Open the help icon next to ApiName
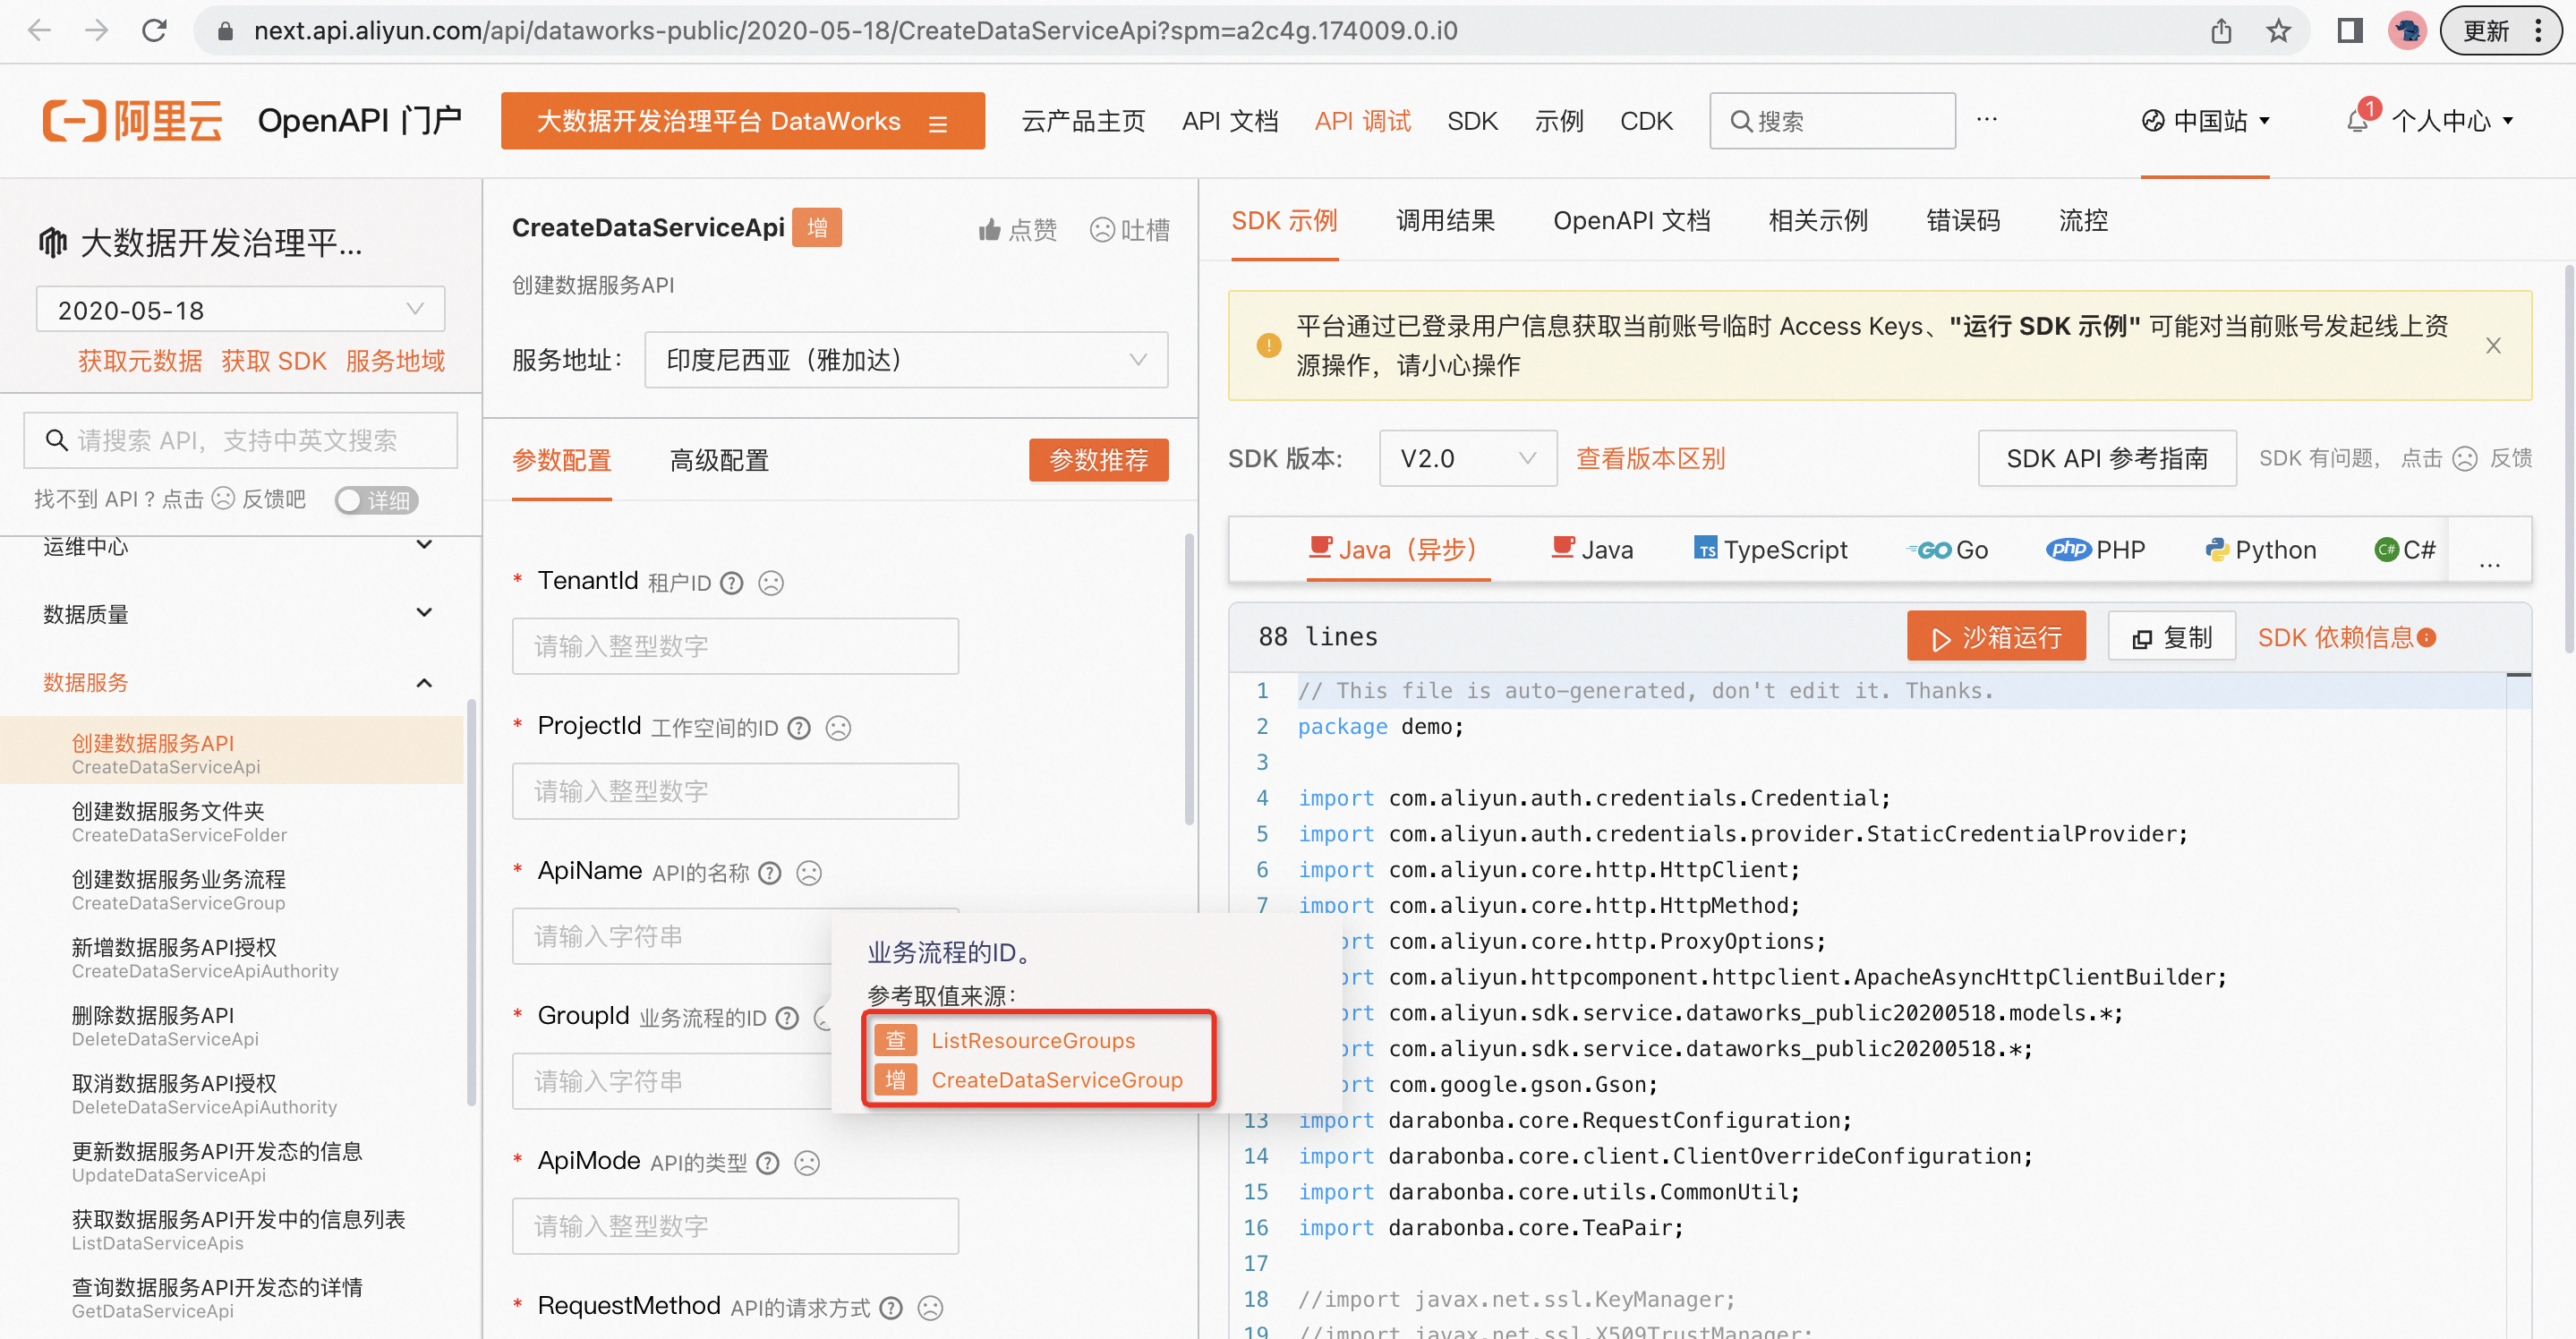 coord(770,873)
